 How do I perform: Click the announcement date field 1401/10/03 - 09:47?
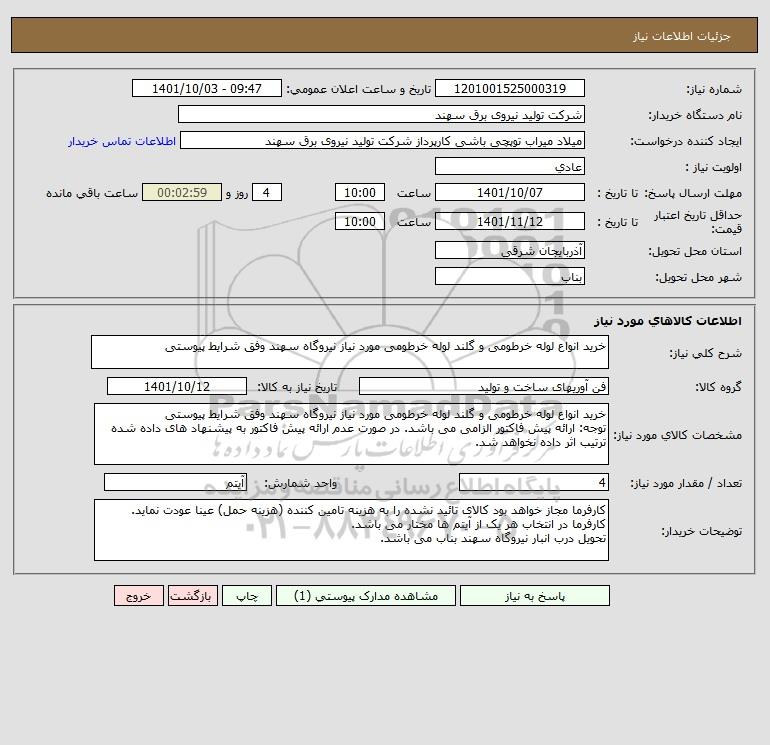(x=207, y=88)
